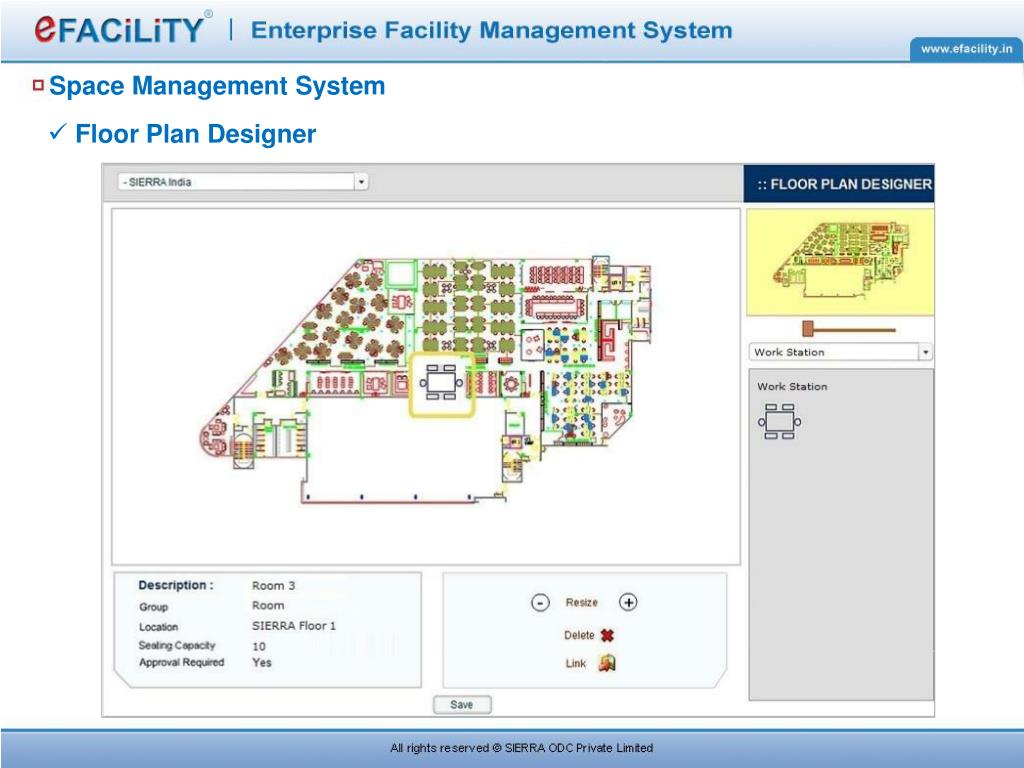The width and height of the screenshot is (1024, 768).
Task: Click the 'SIERRA Floor 1' location value
Action: [x=294, y=626]
